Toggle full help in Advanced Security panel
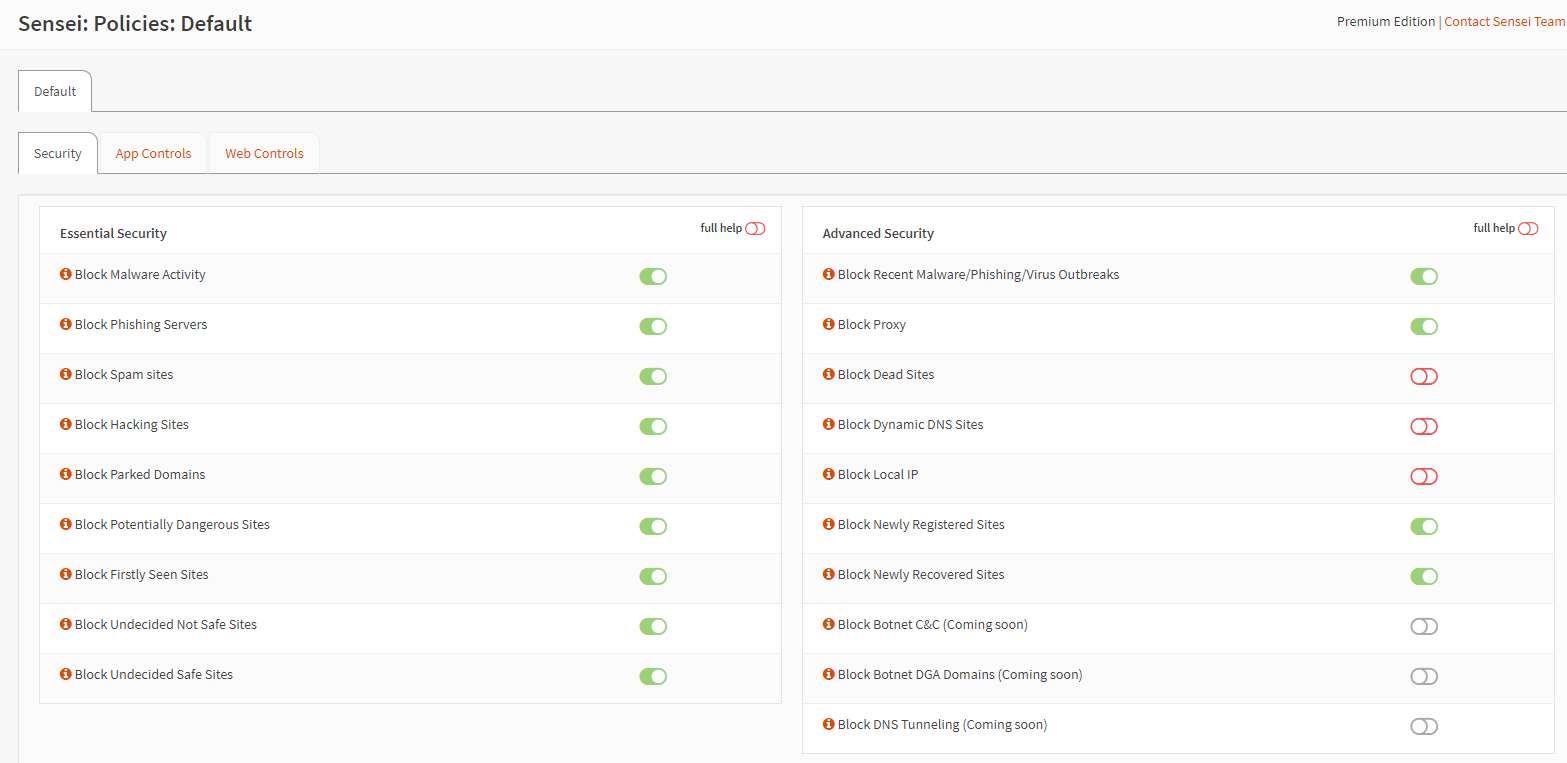 click(x=1527, y=228)
